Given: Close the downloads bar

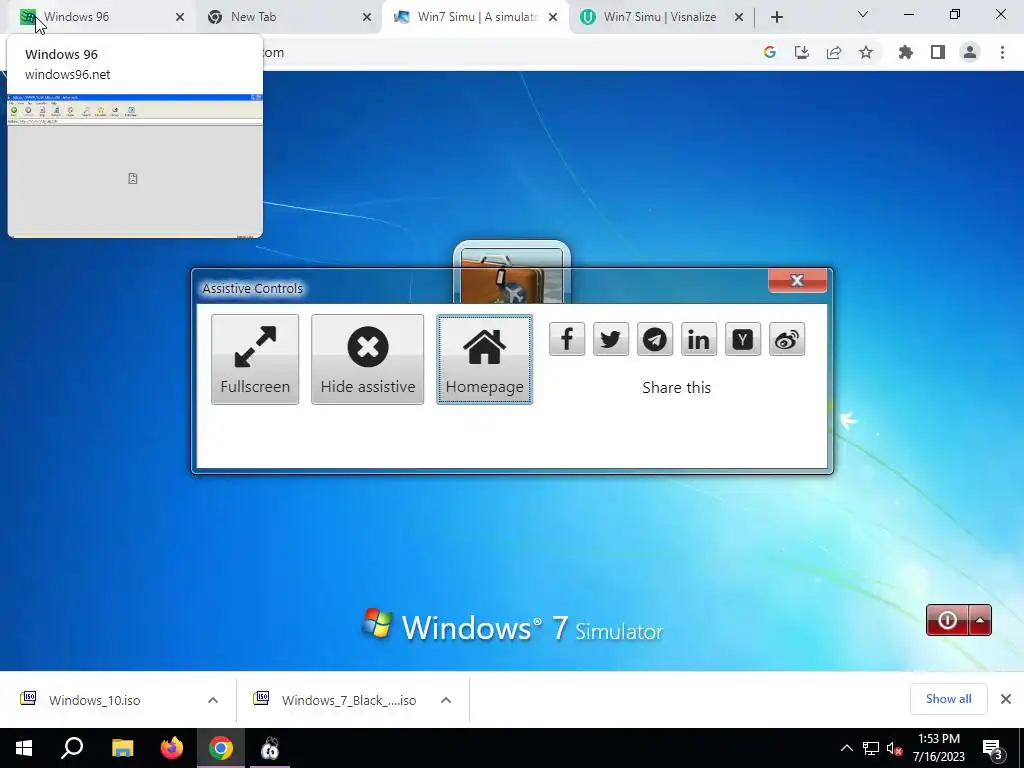Looking at the screenshot, I should tap(1006, 699).
